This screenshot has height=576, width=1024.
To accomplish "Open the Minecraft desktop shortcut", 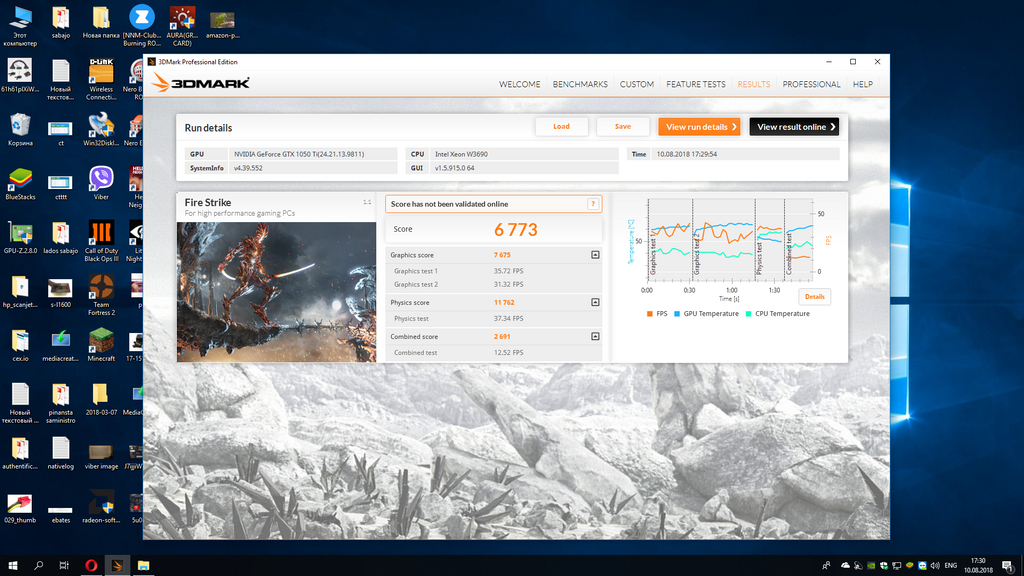I will 101,343.
